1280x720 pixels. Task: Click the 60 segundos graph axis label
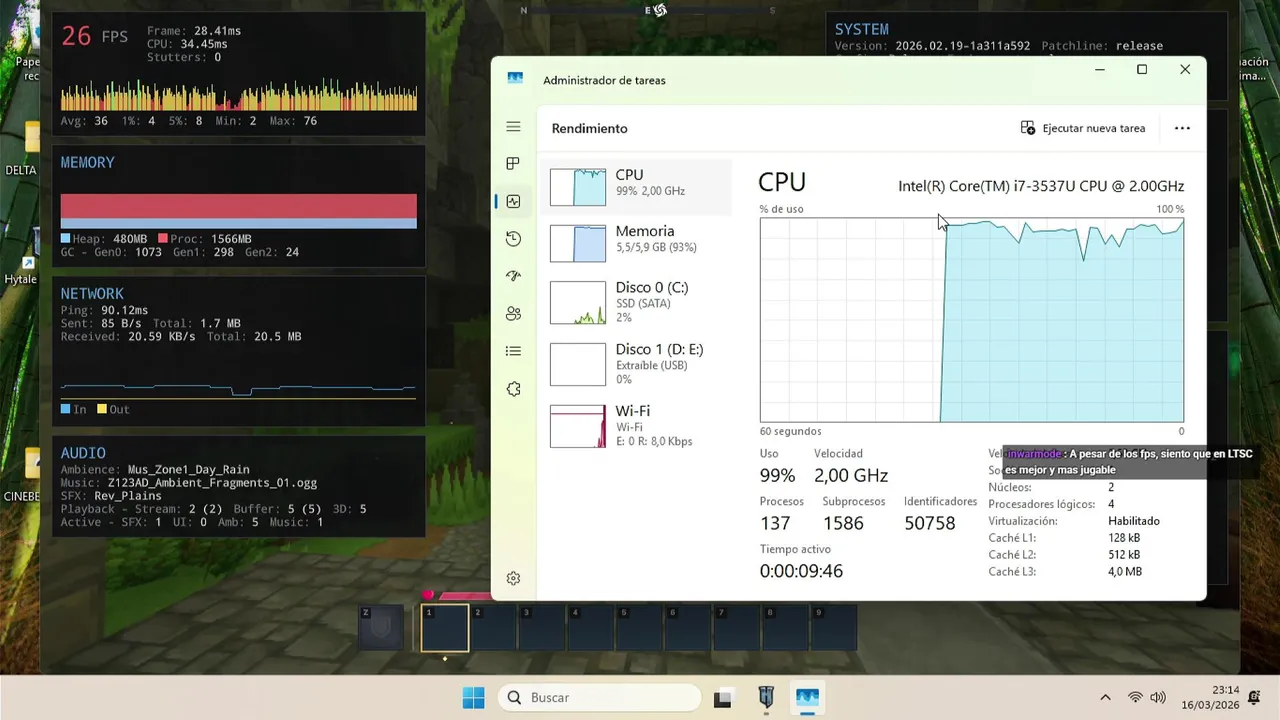click(x=791, y=431)
